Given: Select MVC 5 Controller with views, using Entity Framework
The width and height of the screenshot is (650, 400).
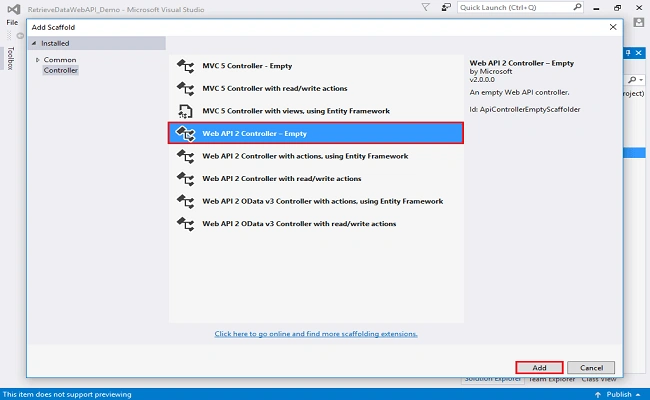Looking at the screenshot, I should coord(296,111).
